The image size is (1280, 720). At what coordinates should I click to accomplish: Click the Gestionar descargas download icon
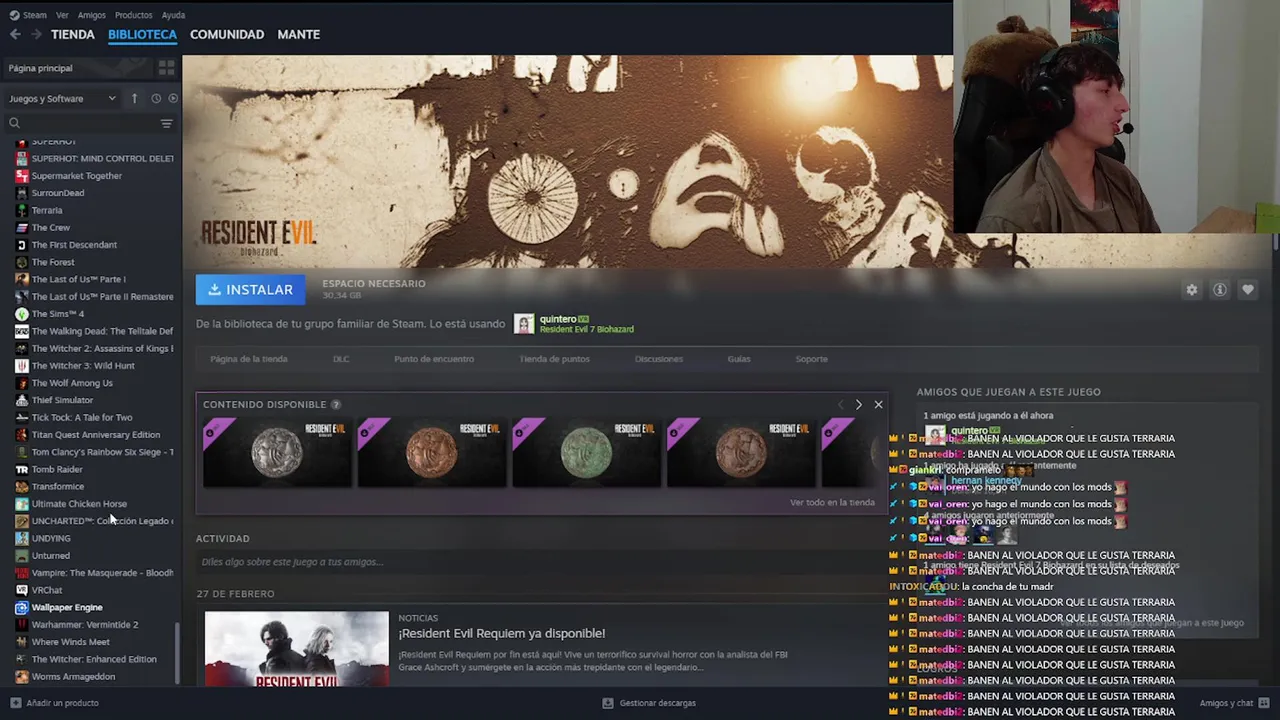(x=607, y=703)
